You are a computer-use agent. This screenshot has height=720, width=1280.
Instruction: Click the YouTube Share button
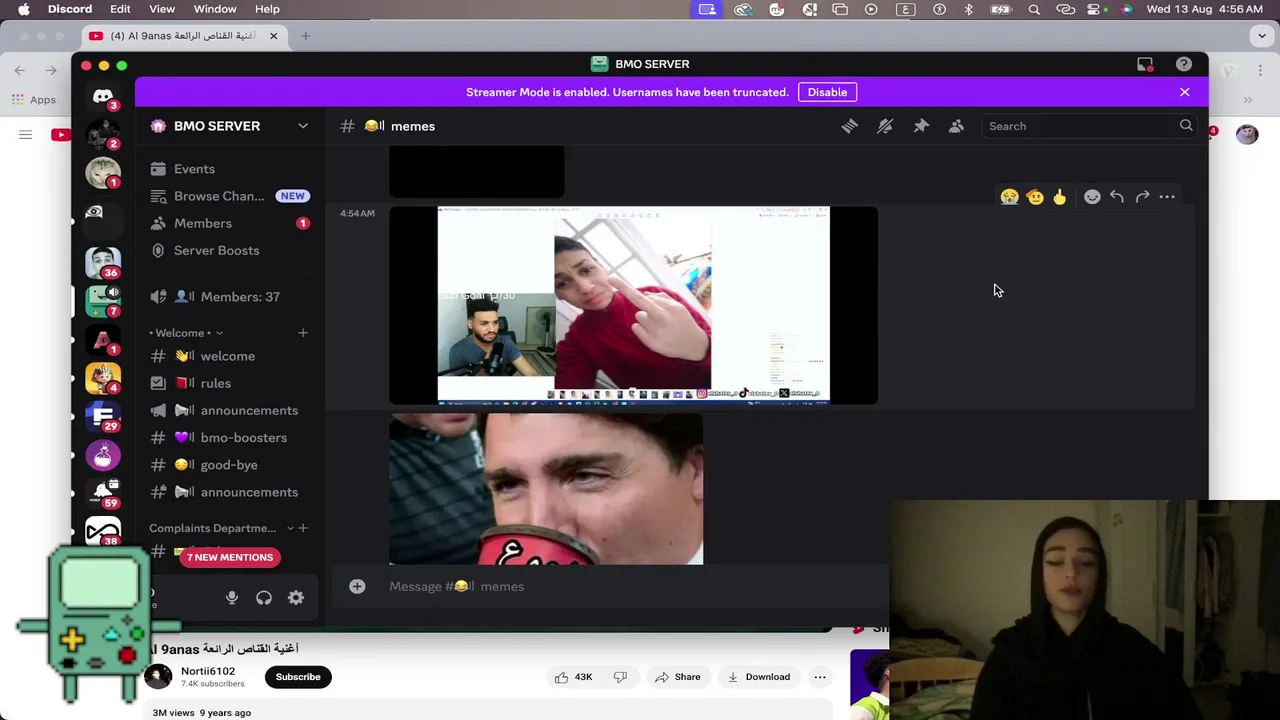click(677, 677)
